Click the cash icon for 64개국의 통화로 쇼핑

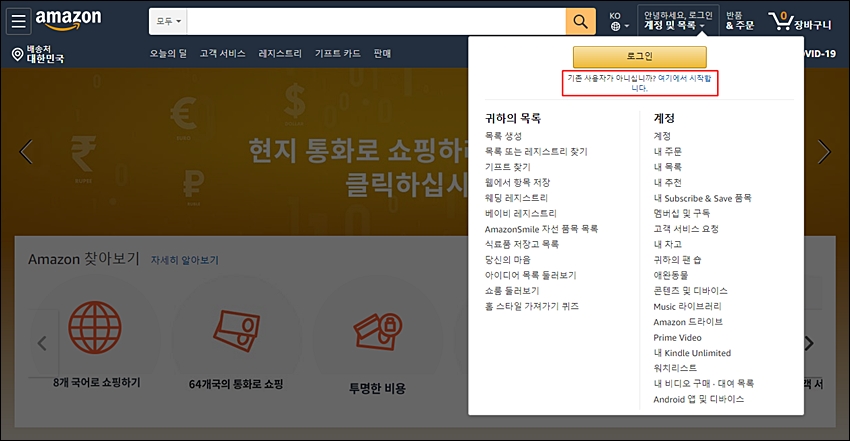pos(236,330)
